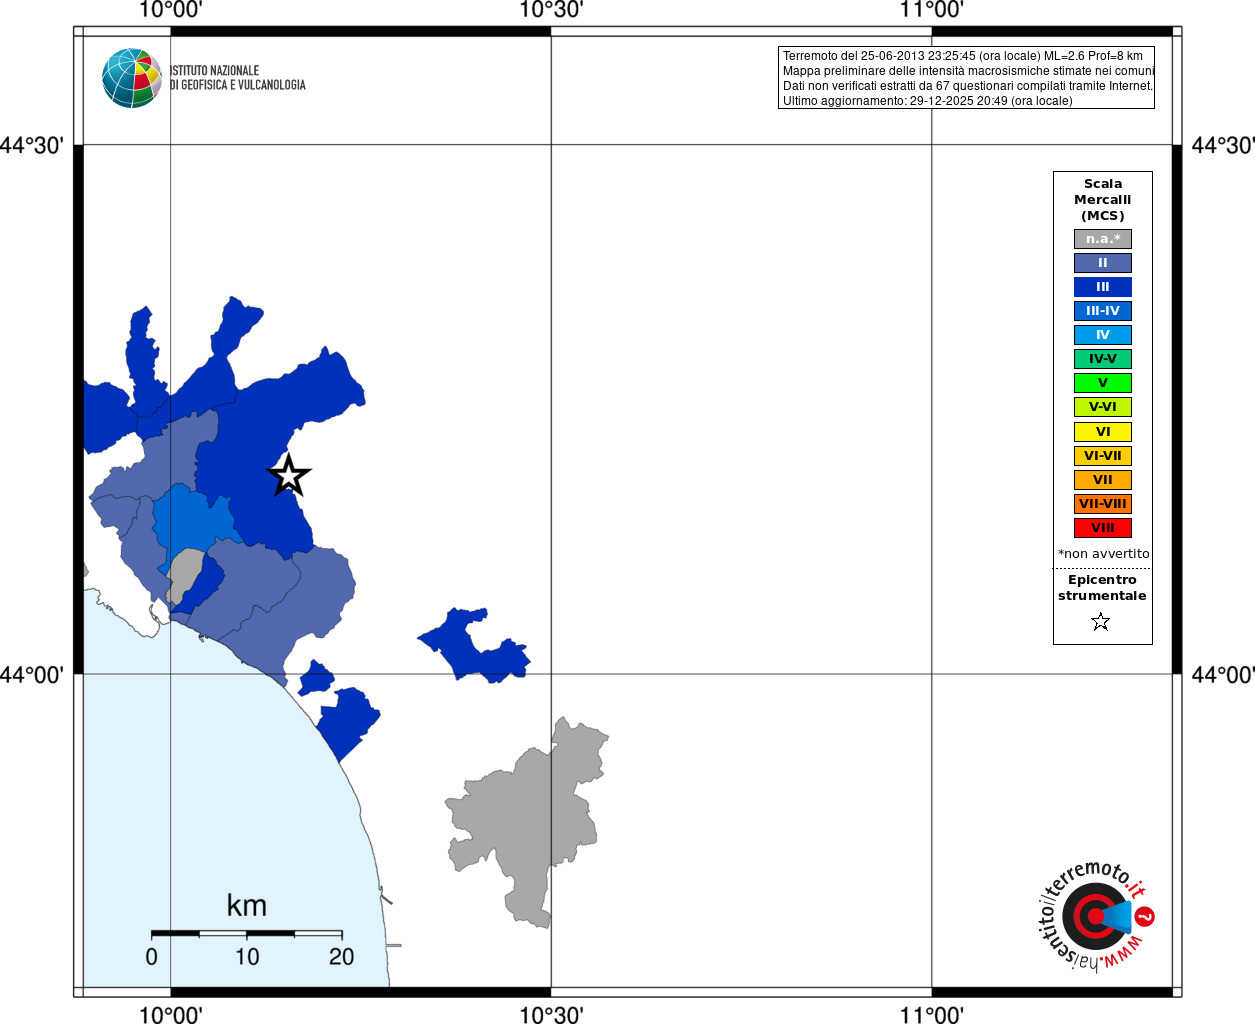This screenshot has width=1255, height=1024.
Task: Select the n.a.* gray legend swatch
Action: pos(1103,239)
